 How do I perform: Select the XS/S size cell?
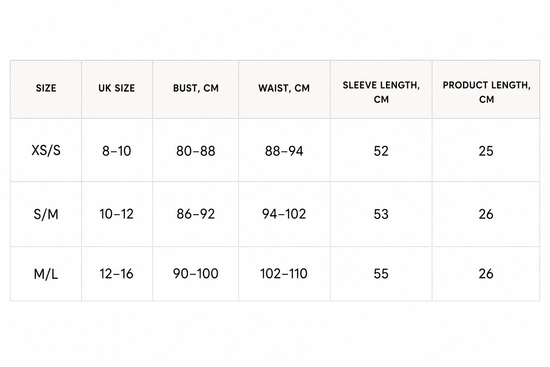click(x=46, y=150)
